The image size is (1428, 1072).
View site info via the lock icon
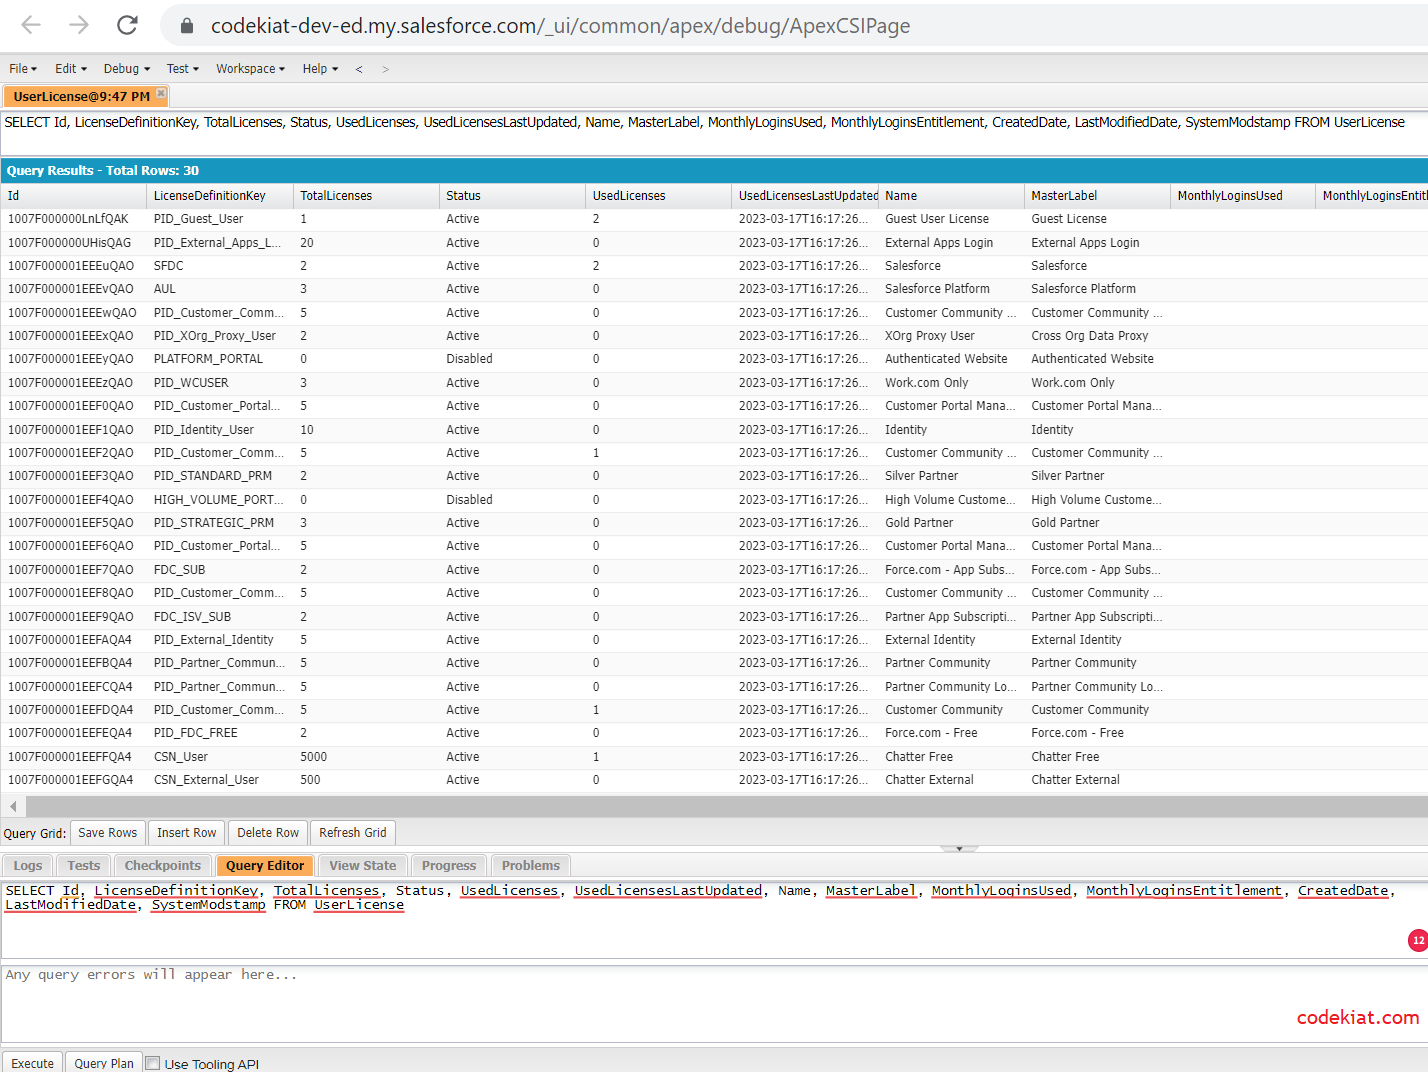187,26
